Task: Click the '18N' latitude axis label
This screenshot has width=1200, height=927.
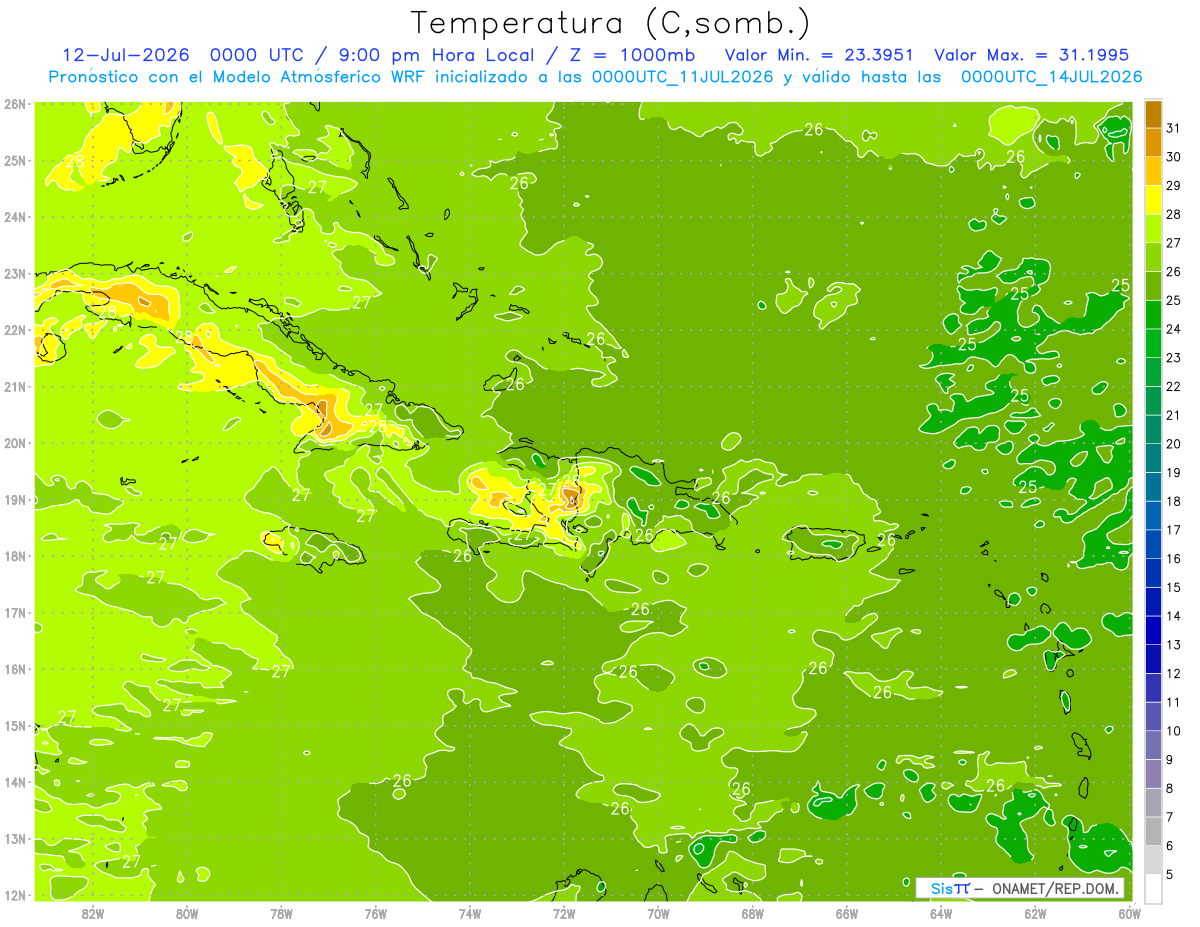Action: pyautogui.click(x=14, y=556)
